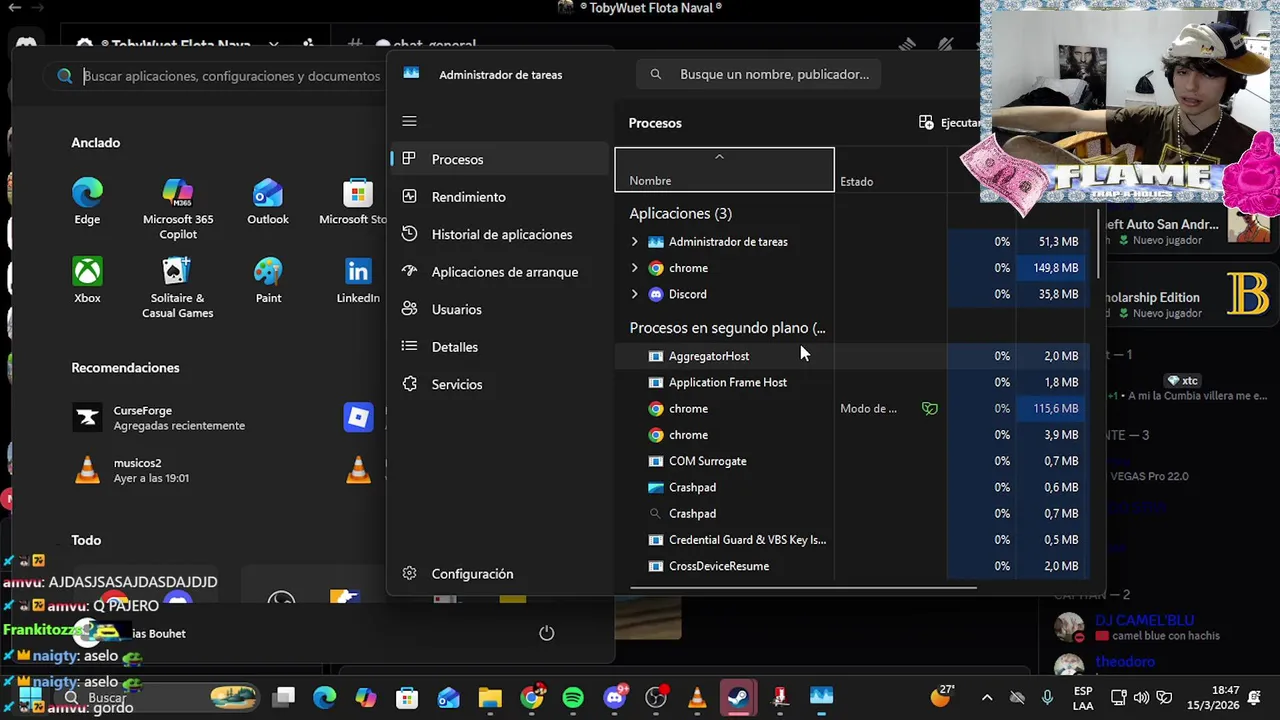The image size is (1280, 720).
Task: Click the Task Manager taskbar icon
Action: point(822,697)
